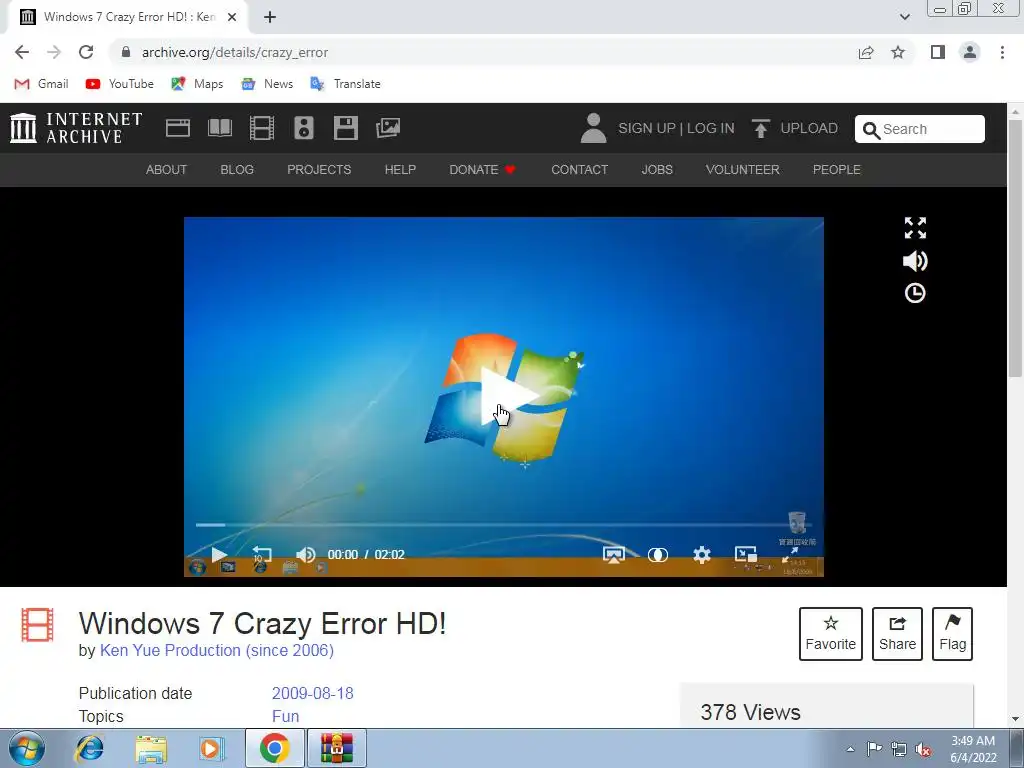The image size is (1024, 768).
Task: Click the user avatar icon
Action: (593, 128)
